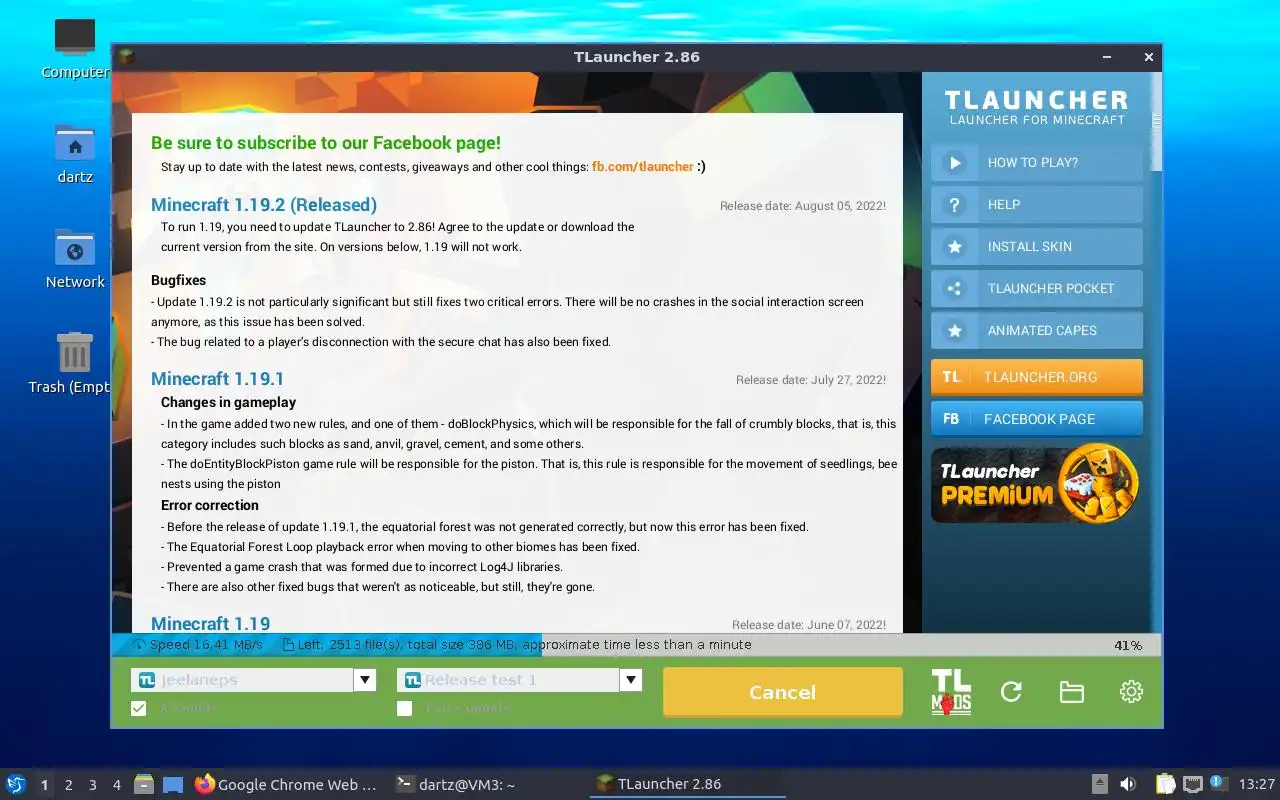
Task: Toggle the Accounts checkbox
Action: (139, 708)
